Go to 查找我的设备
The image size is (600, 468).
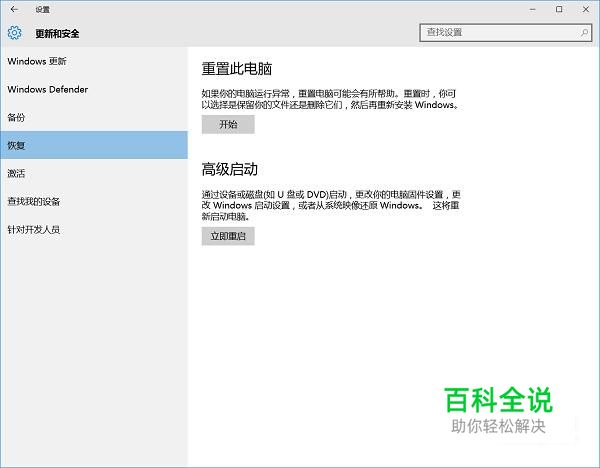click(94, 201)
